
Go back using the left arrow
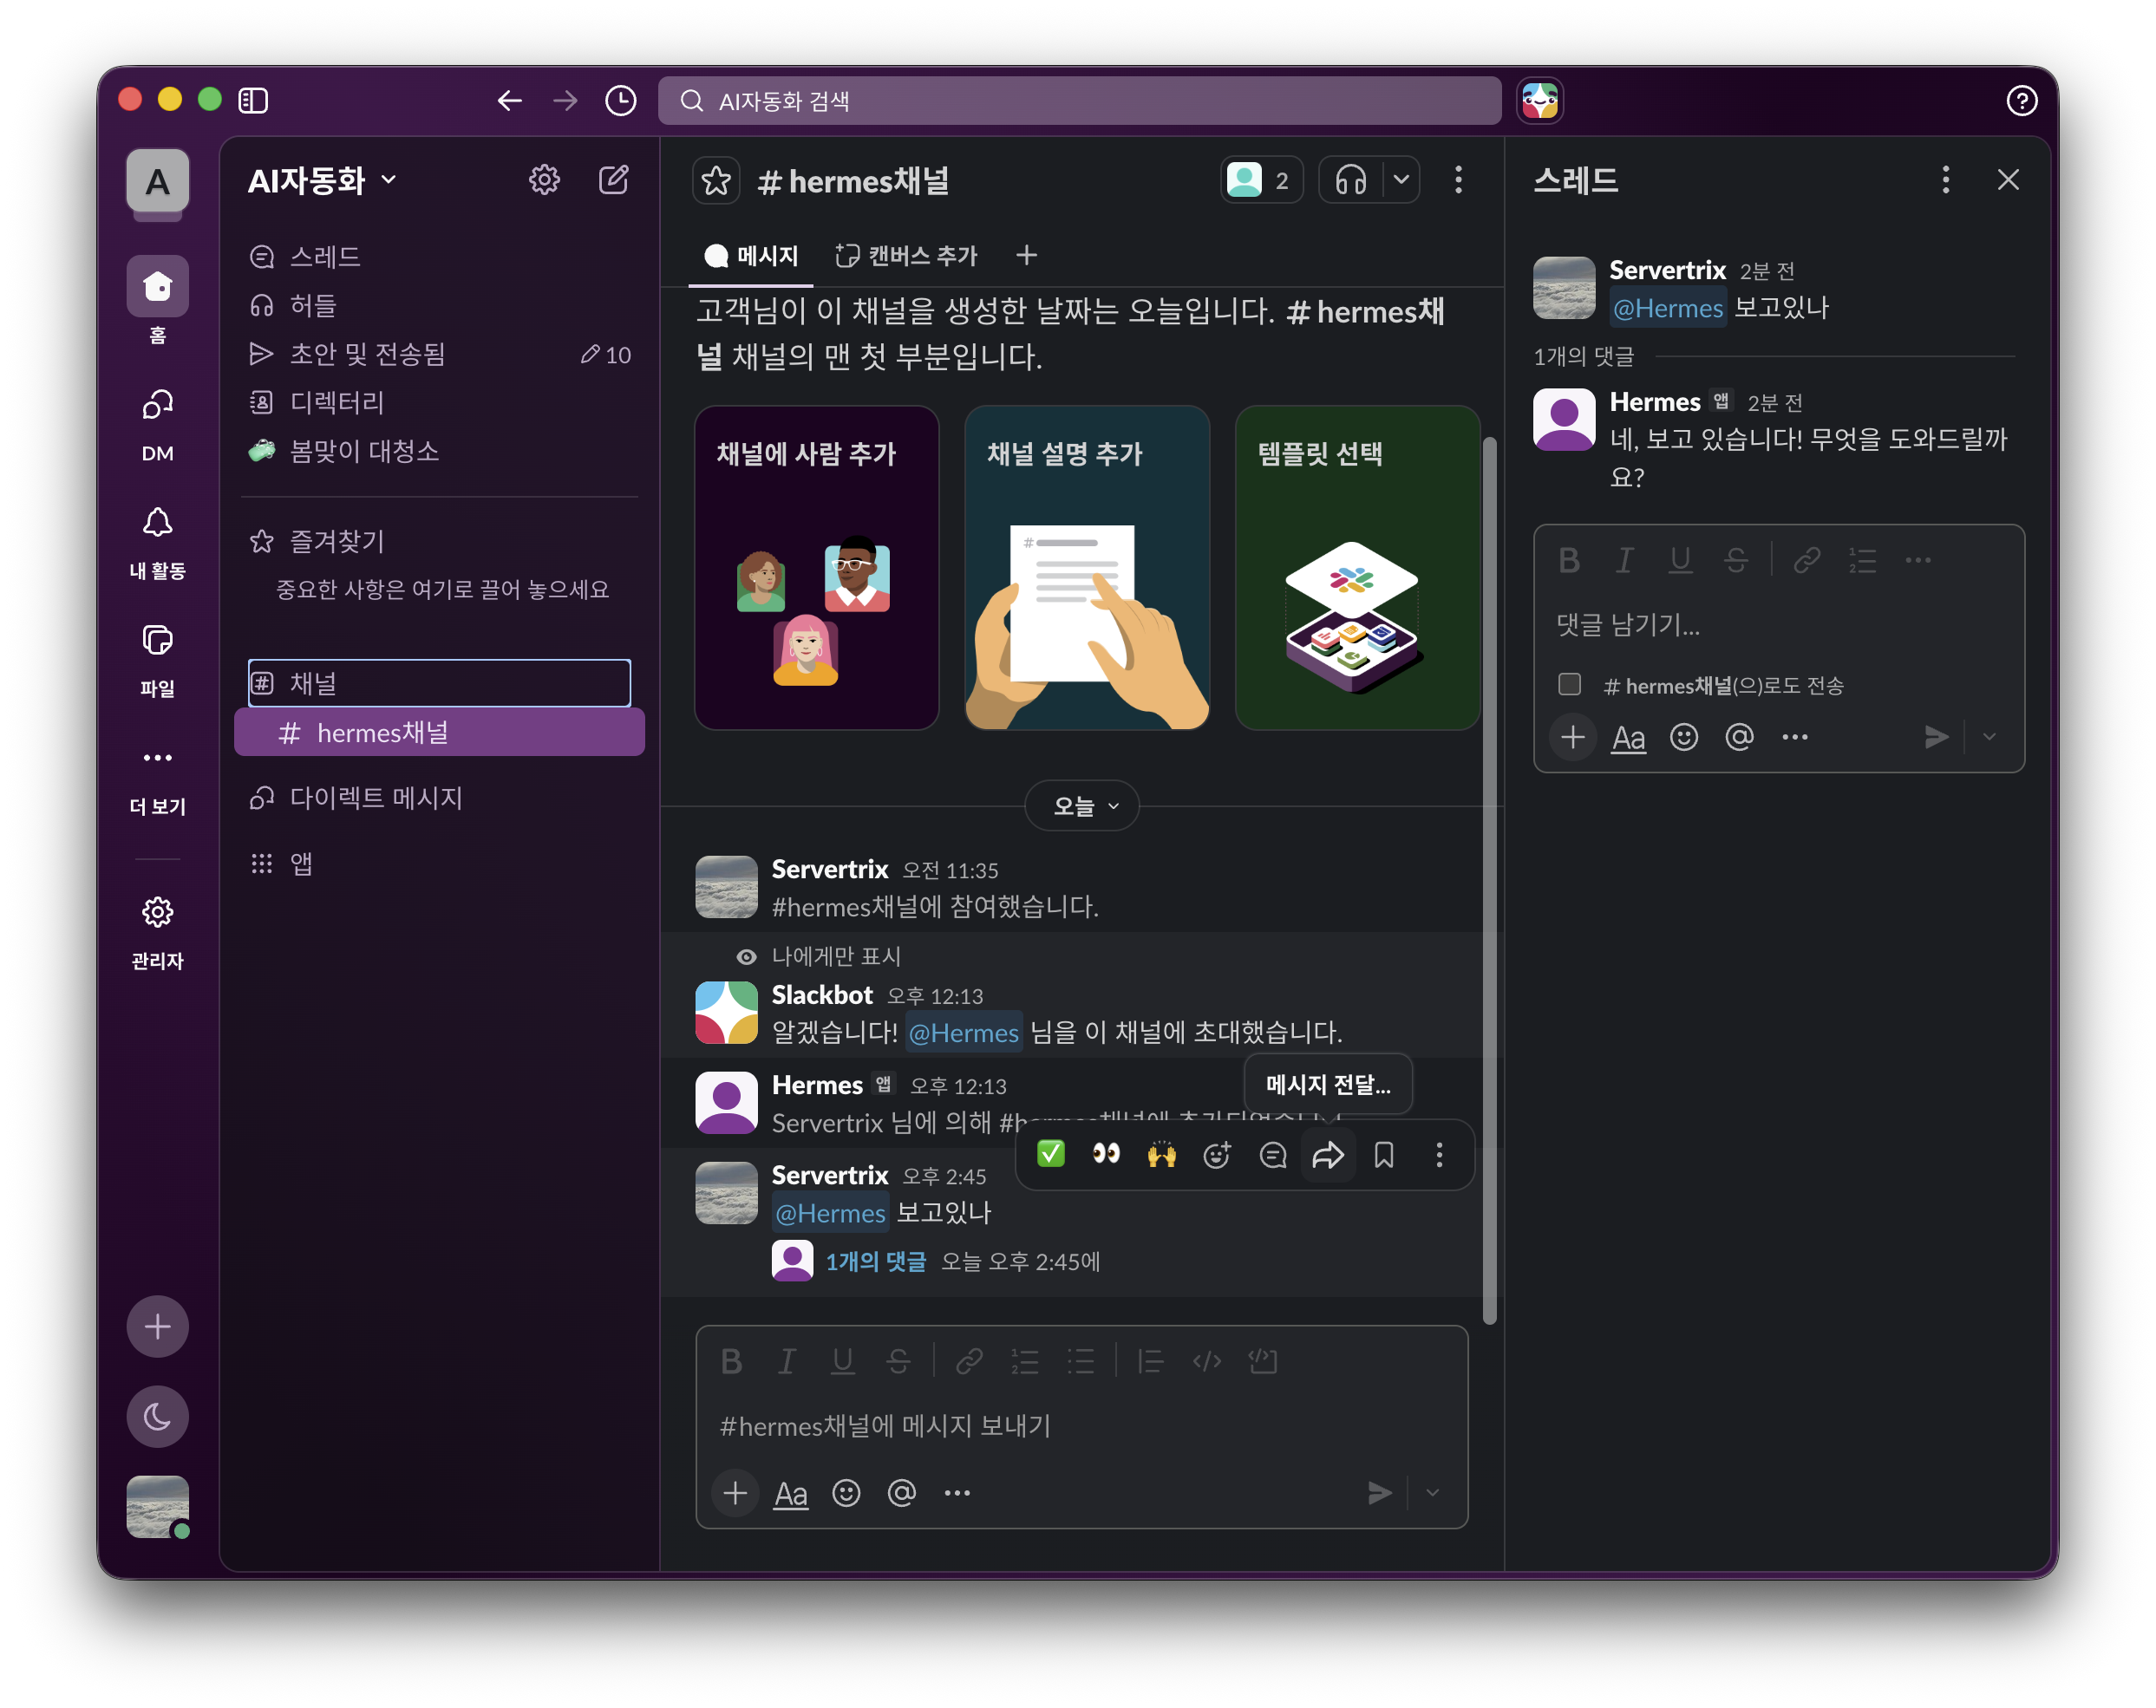click(x=510, y=100)
